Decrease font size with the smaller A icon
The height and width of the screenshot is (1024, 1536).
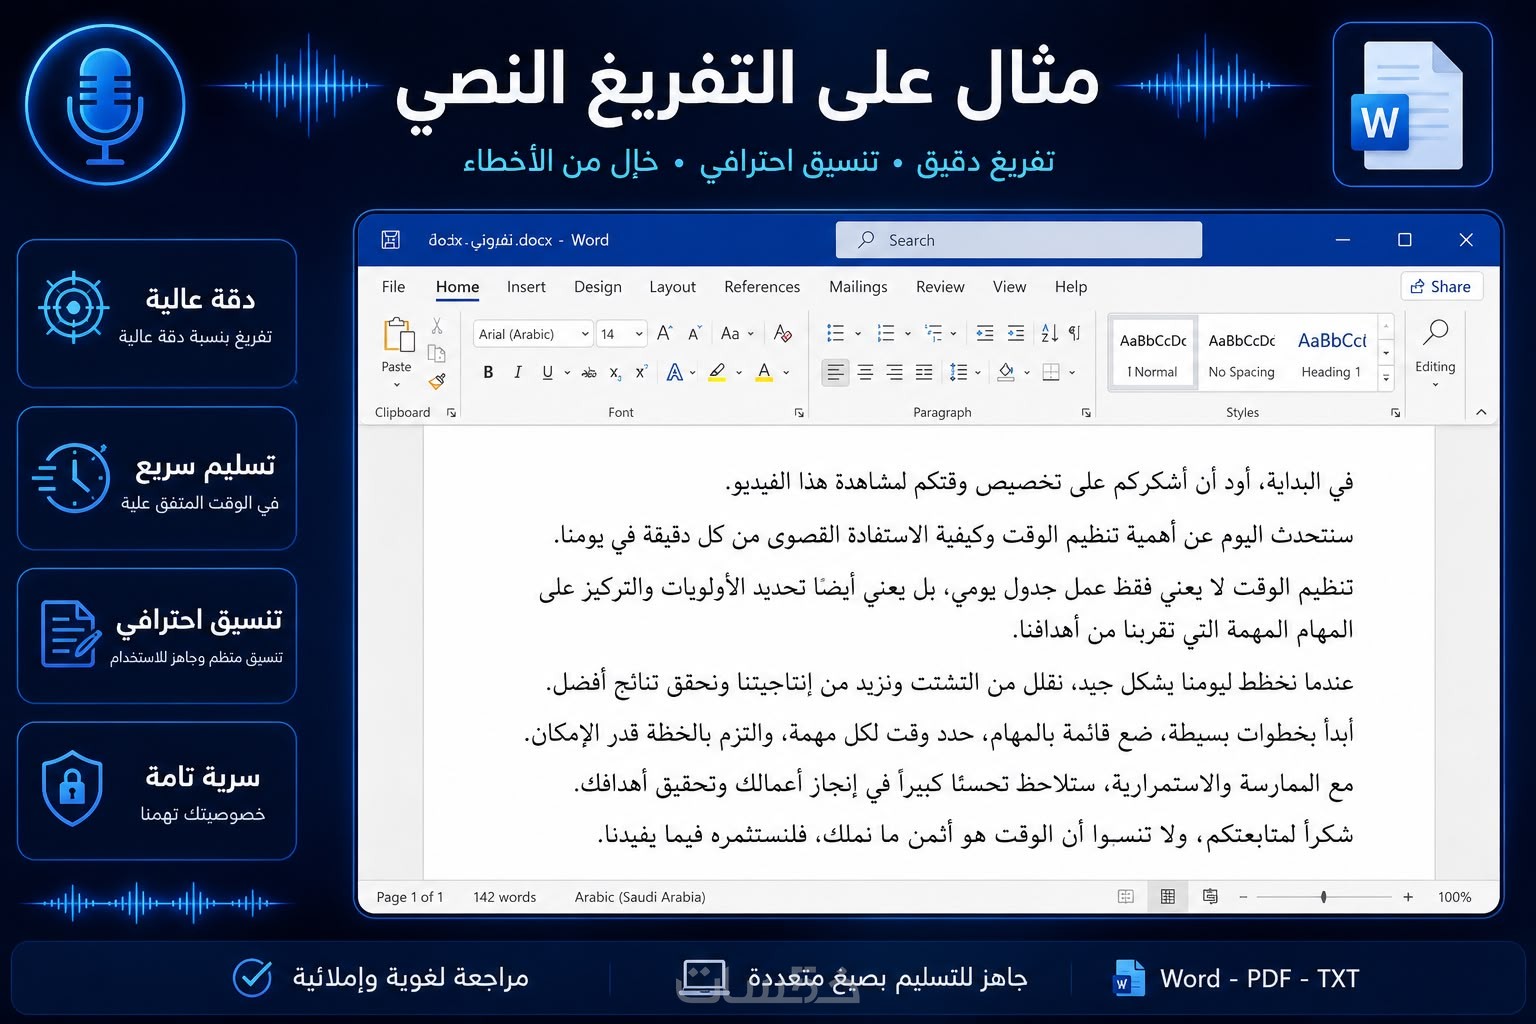(x=695, y=333)
